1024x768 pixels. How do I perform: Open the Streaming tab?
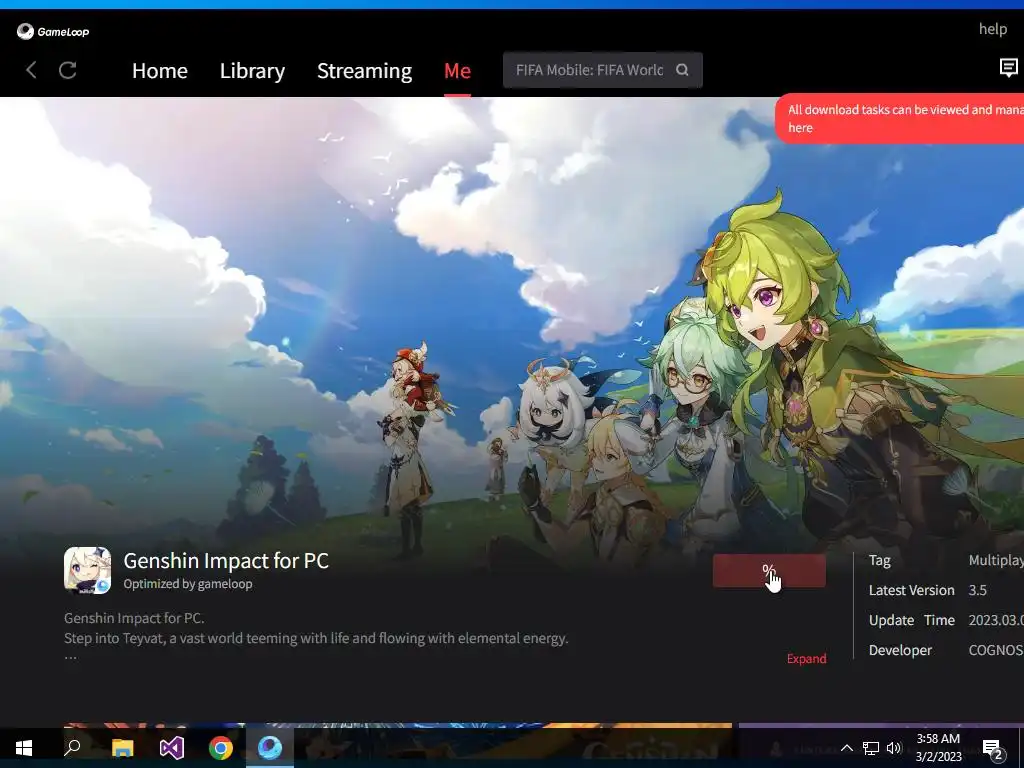click(364, 71)
